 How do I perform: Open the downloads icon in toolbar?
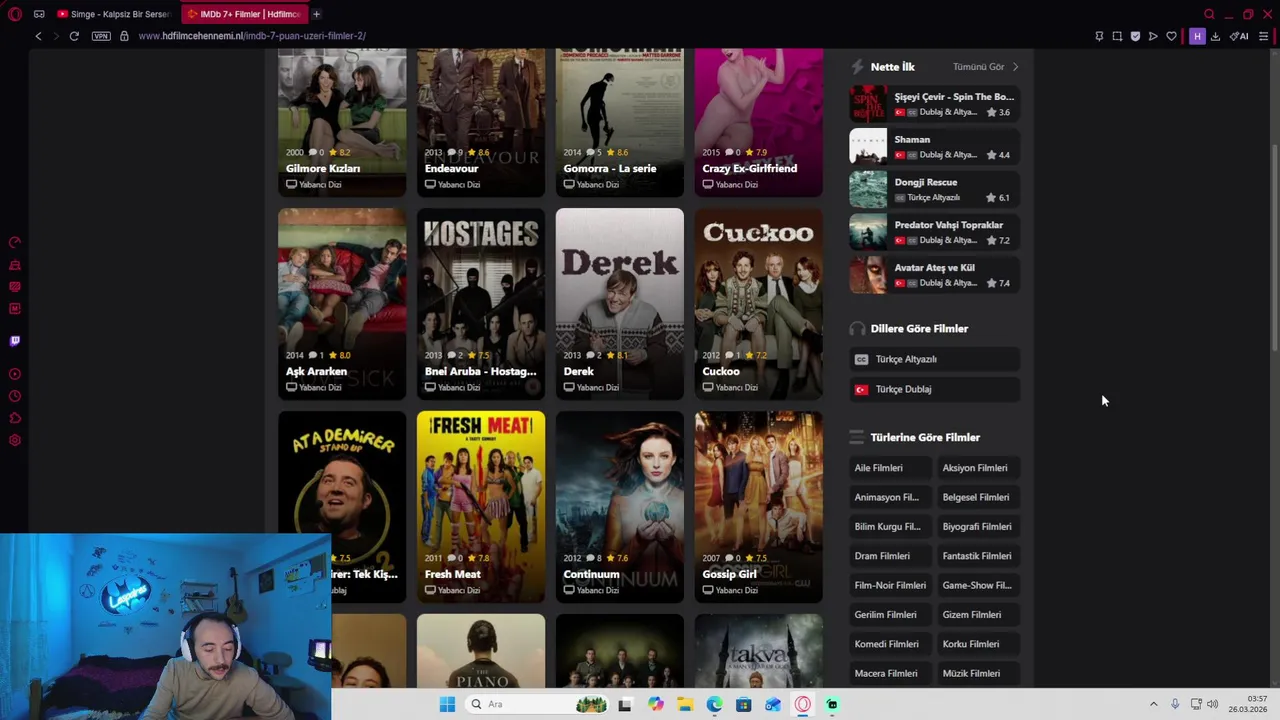tap(1215, 36)
